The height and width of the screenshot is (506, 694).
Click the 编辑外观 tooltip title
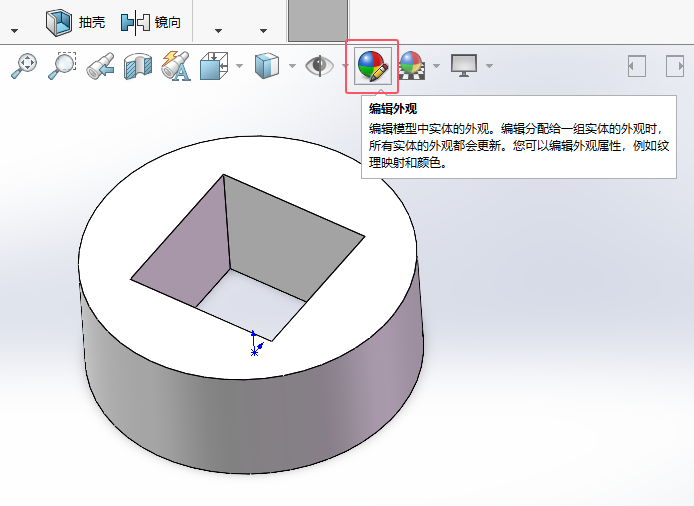pos(393,108)
